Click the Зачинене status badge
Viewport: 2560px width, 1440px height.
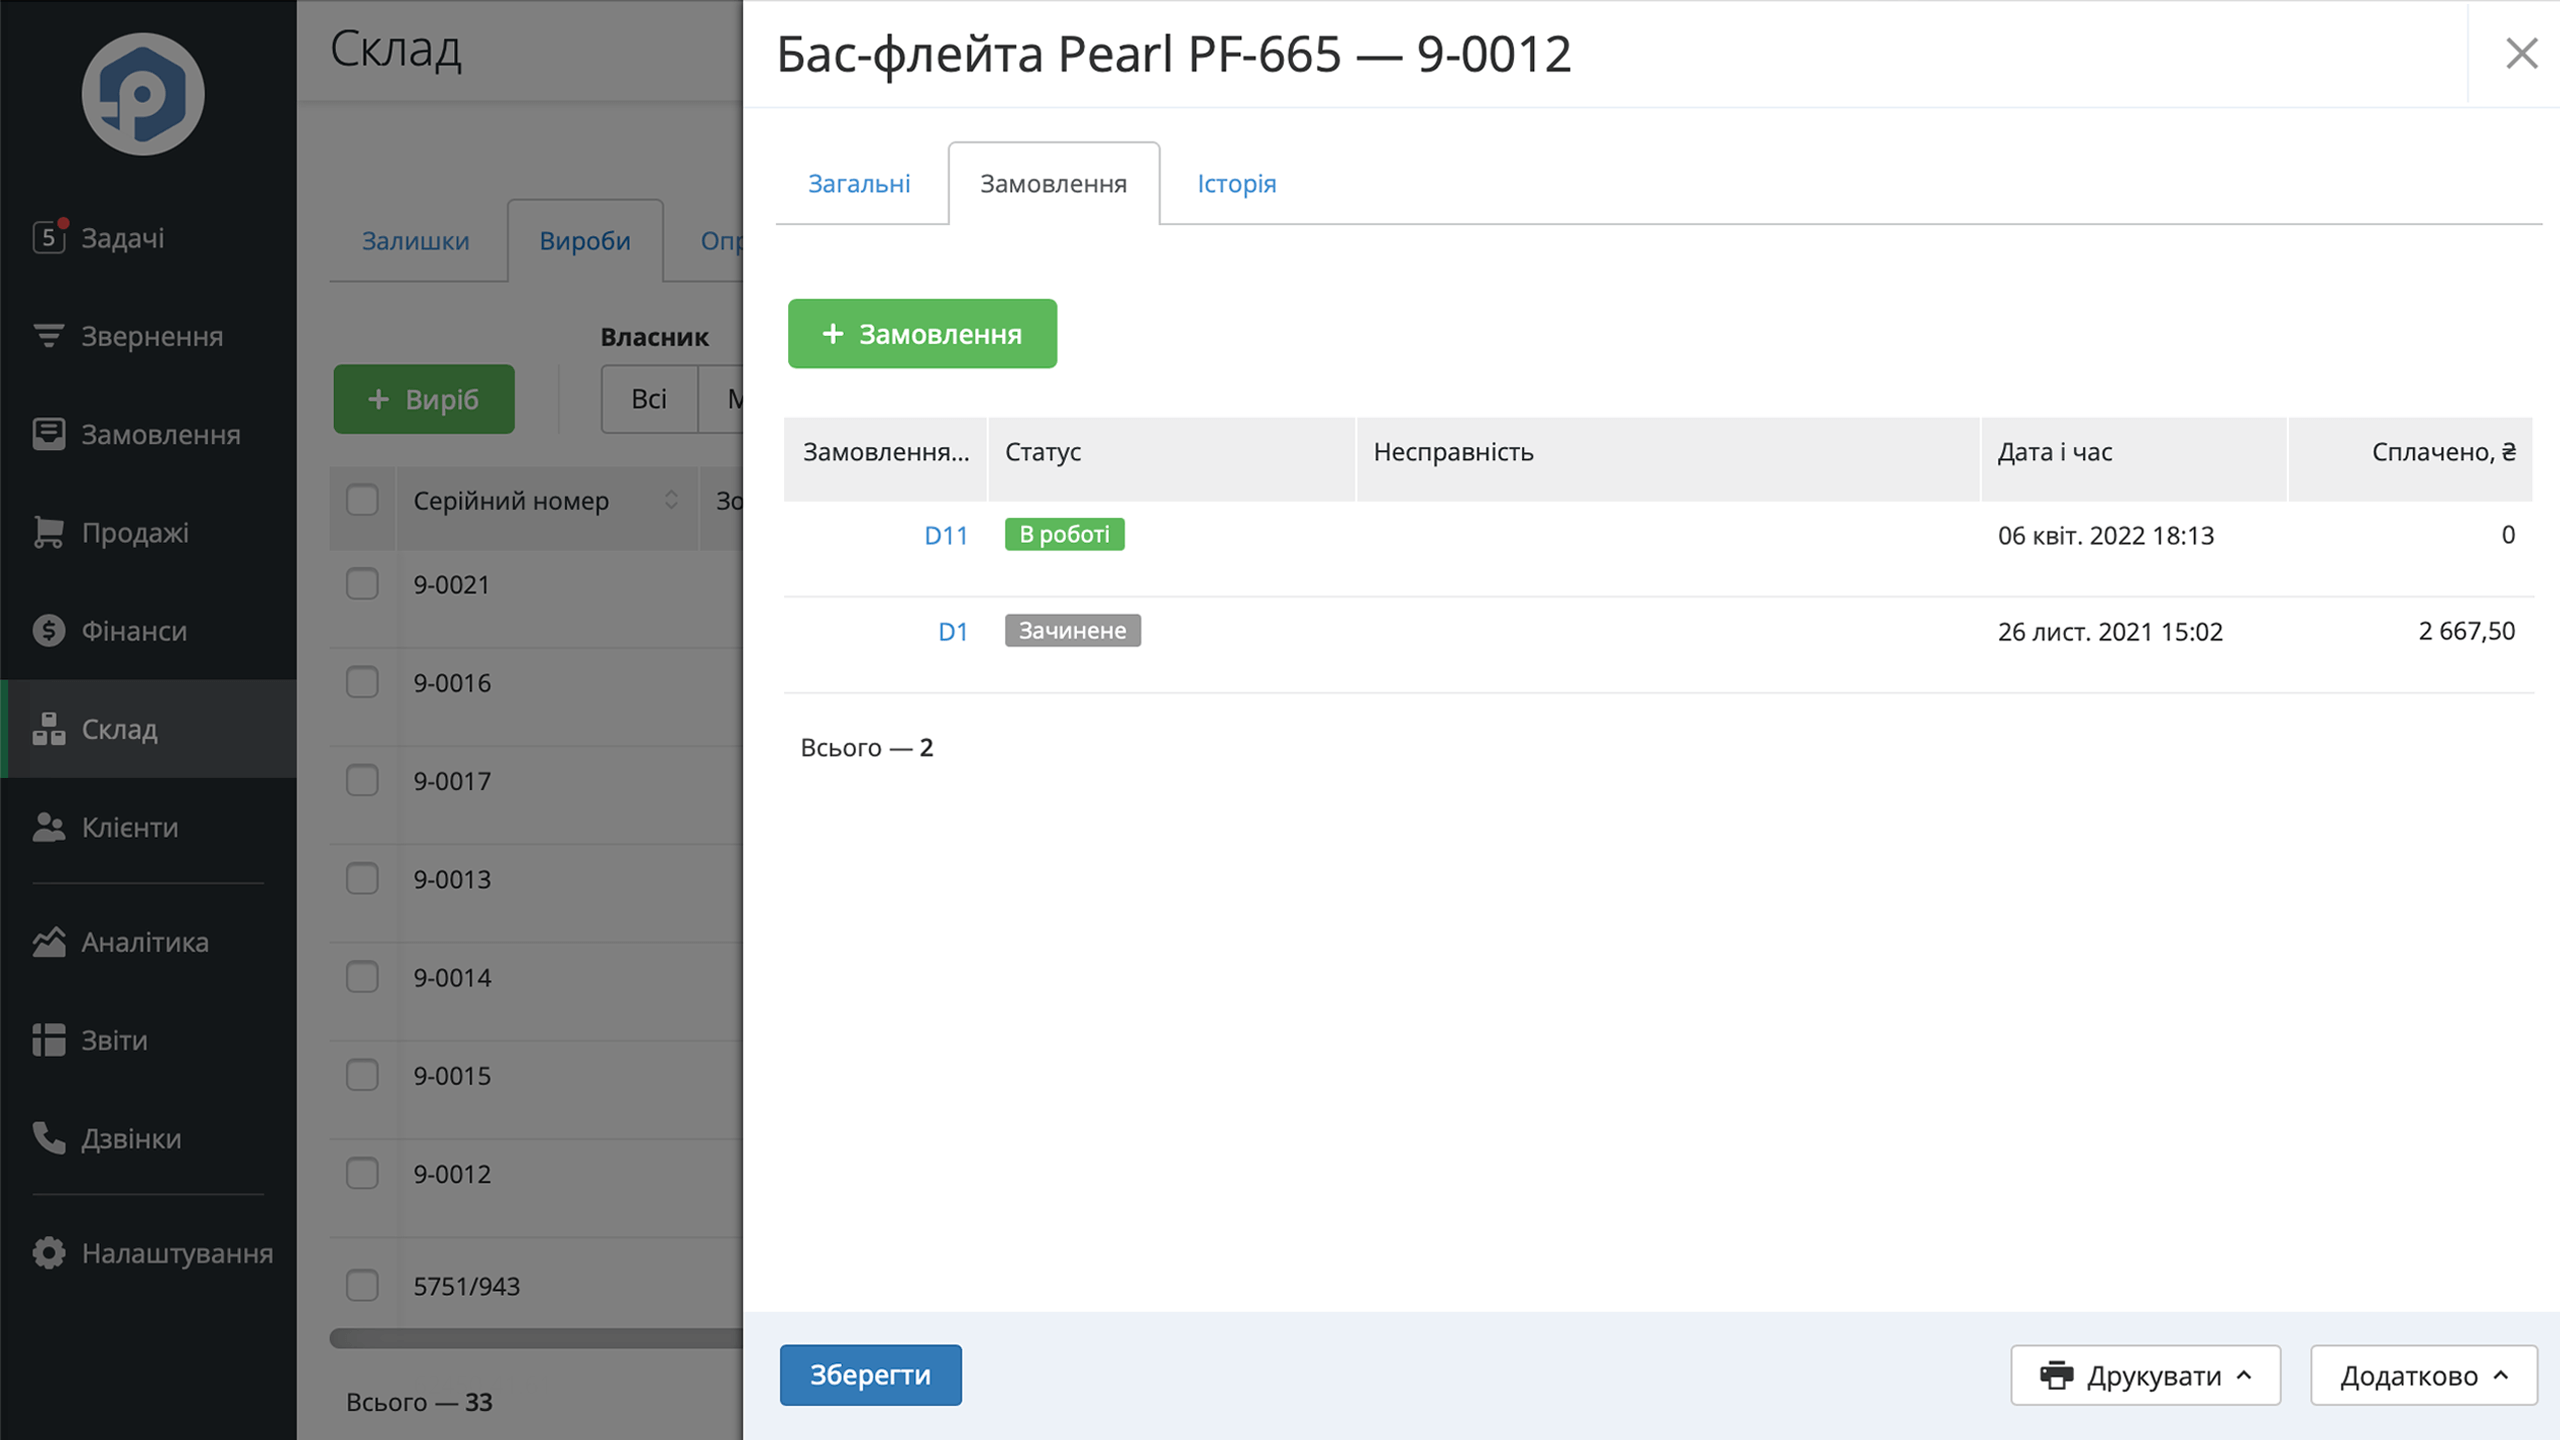click(x=1072, y=630)
